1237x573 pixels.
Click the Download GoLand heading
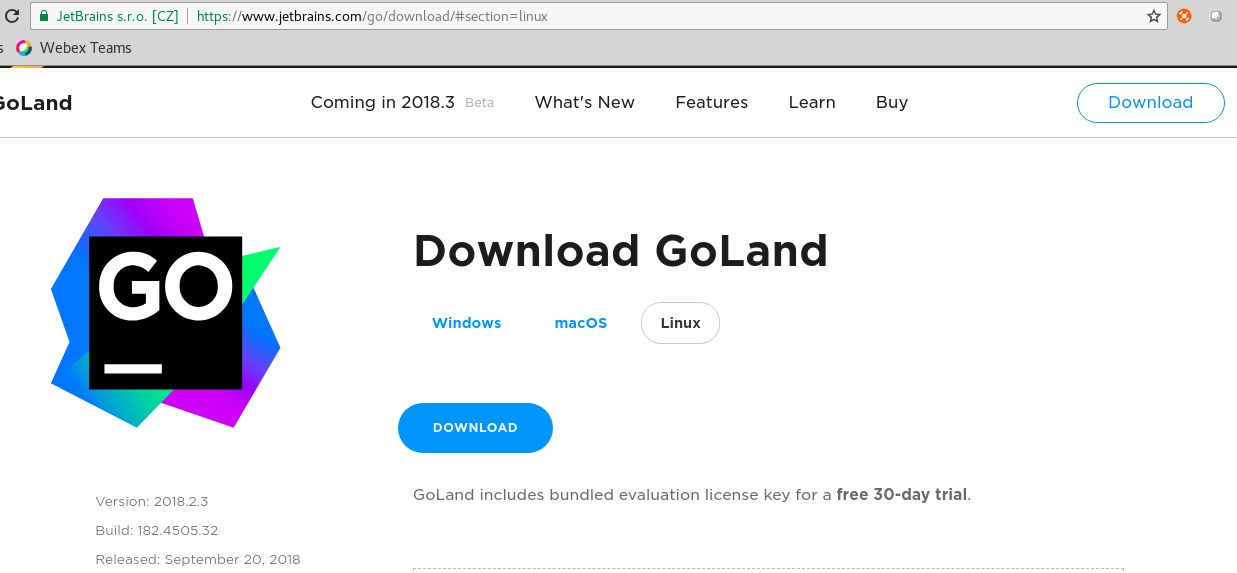pos(621,251)
